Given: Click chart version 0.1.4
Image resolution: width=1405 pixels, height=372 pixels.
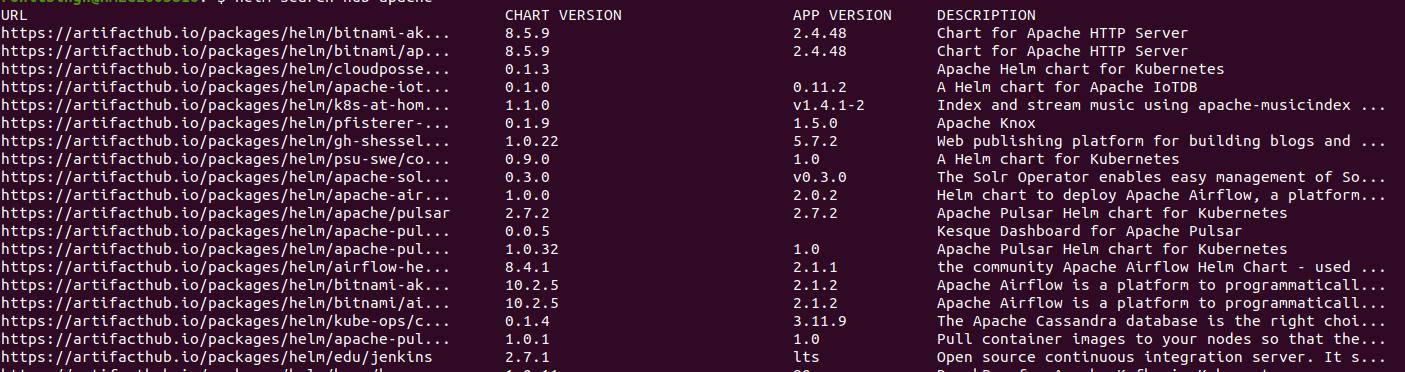Looking at the screenshot, I should pyautogui.click(x=527, y=321).
